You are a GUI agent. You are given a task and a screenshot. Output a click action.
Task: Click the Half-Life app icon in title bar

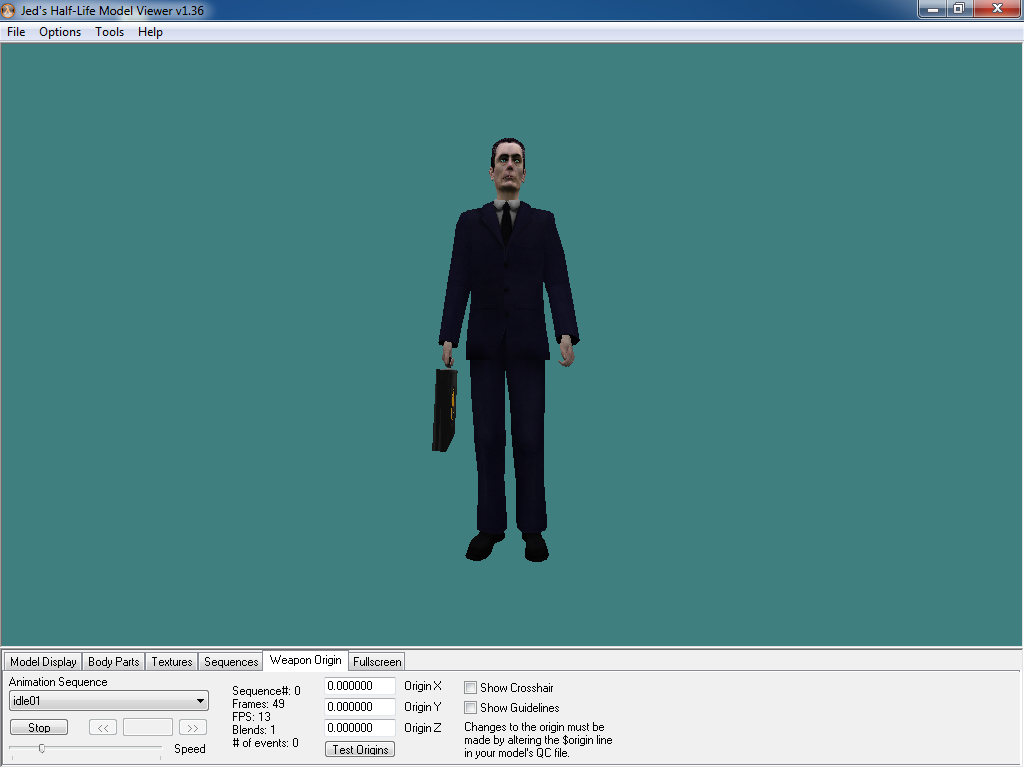pyautogui.click(x=8, y=10)
